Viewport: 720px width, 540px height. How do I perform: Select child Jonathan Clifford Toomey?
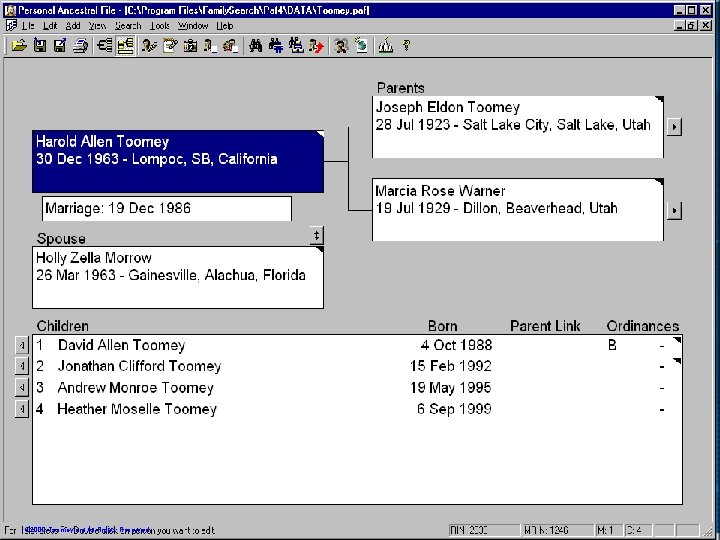(x=140, y=366)
